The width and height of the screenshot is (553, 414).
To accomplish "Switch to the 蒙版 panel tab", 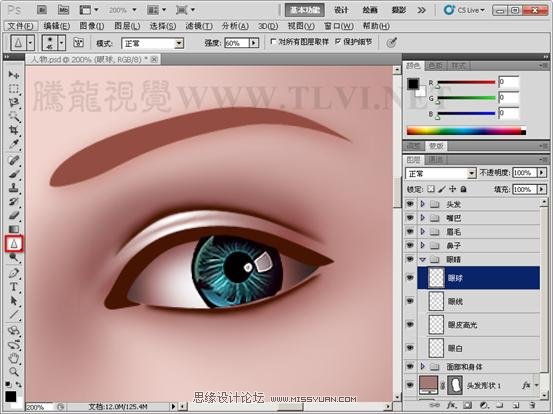I will [436, 146].
